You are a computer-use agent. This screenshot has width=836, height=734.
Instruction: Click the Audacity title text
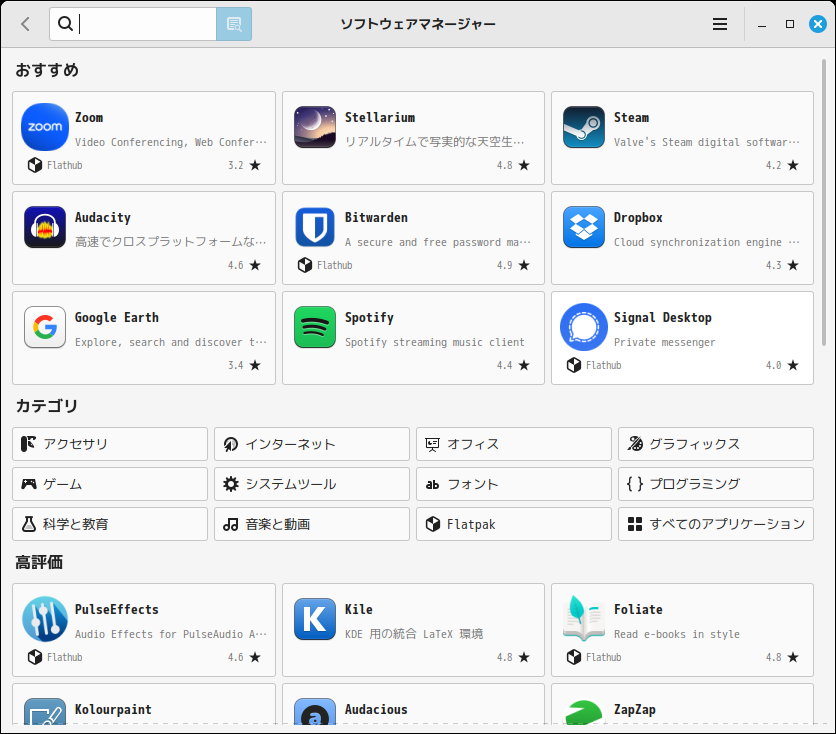103,217
